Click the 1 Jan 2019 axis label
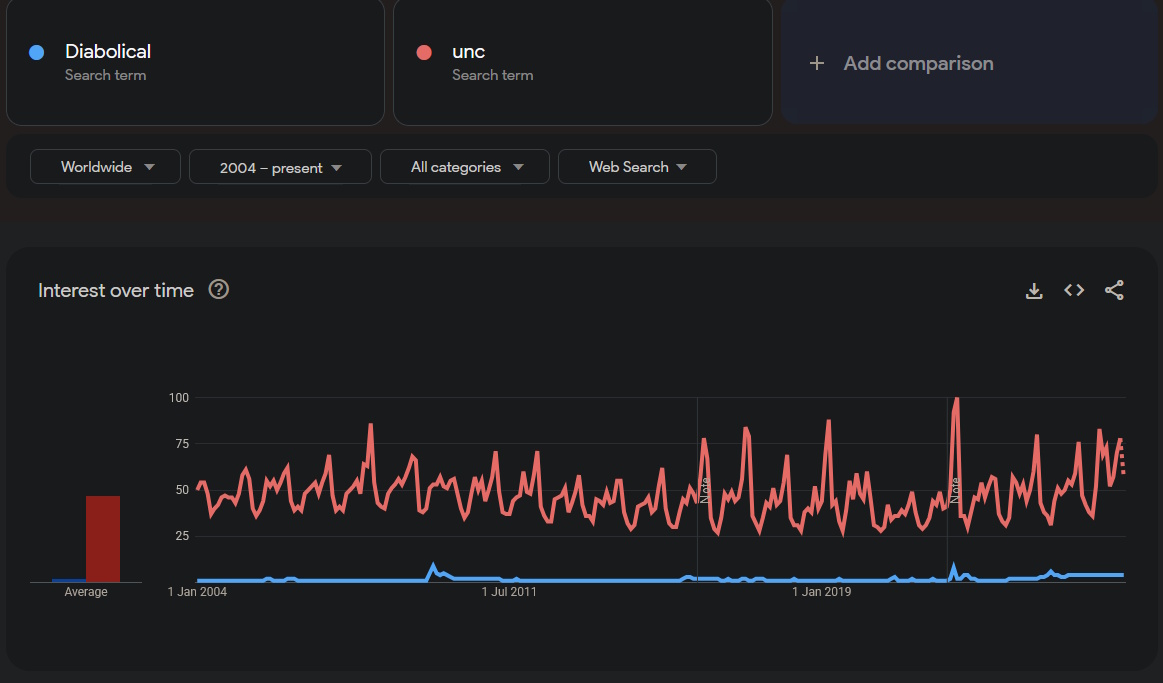This screenshot has width=1163, height=683. tap(821, 592)
